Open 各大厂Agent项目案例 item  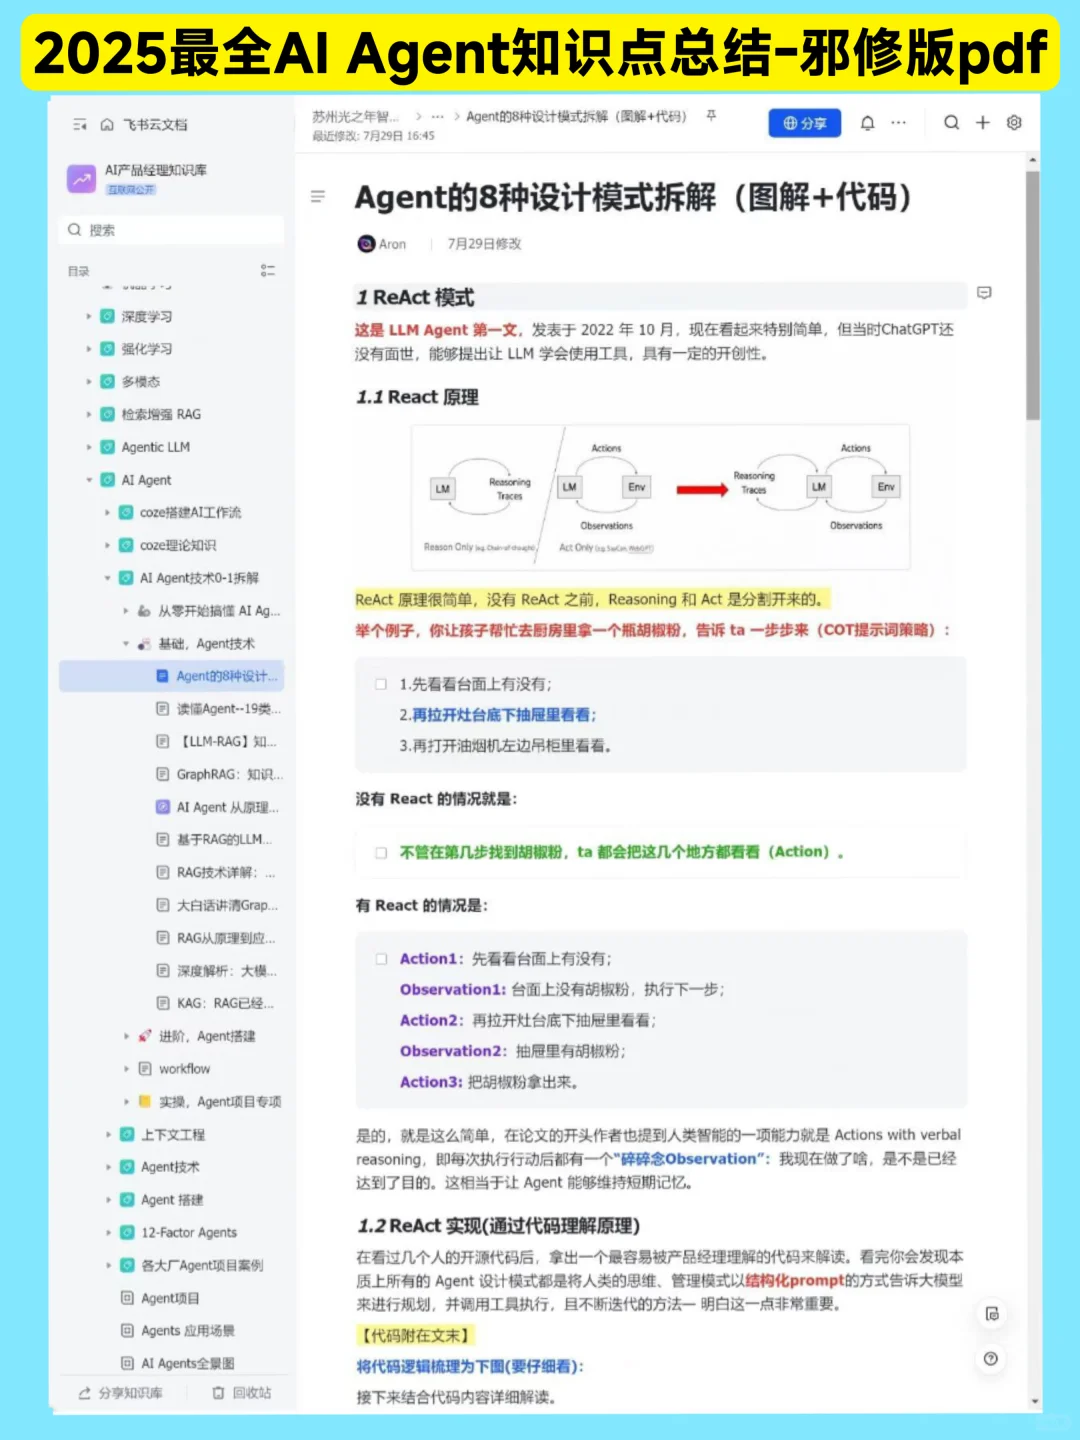click(201, 1266)
